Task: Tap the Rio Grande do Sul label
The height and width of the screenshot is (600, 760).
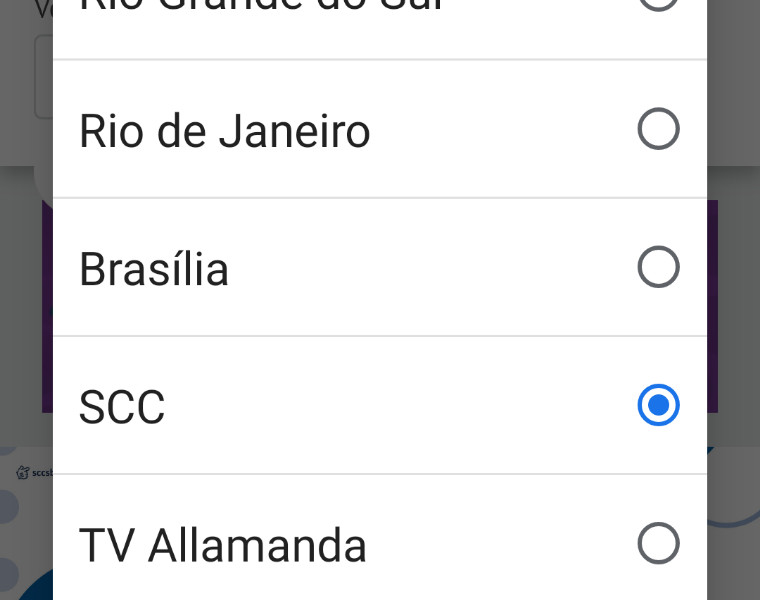Action: point(260,6)
